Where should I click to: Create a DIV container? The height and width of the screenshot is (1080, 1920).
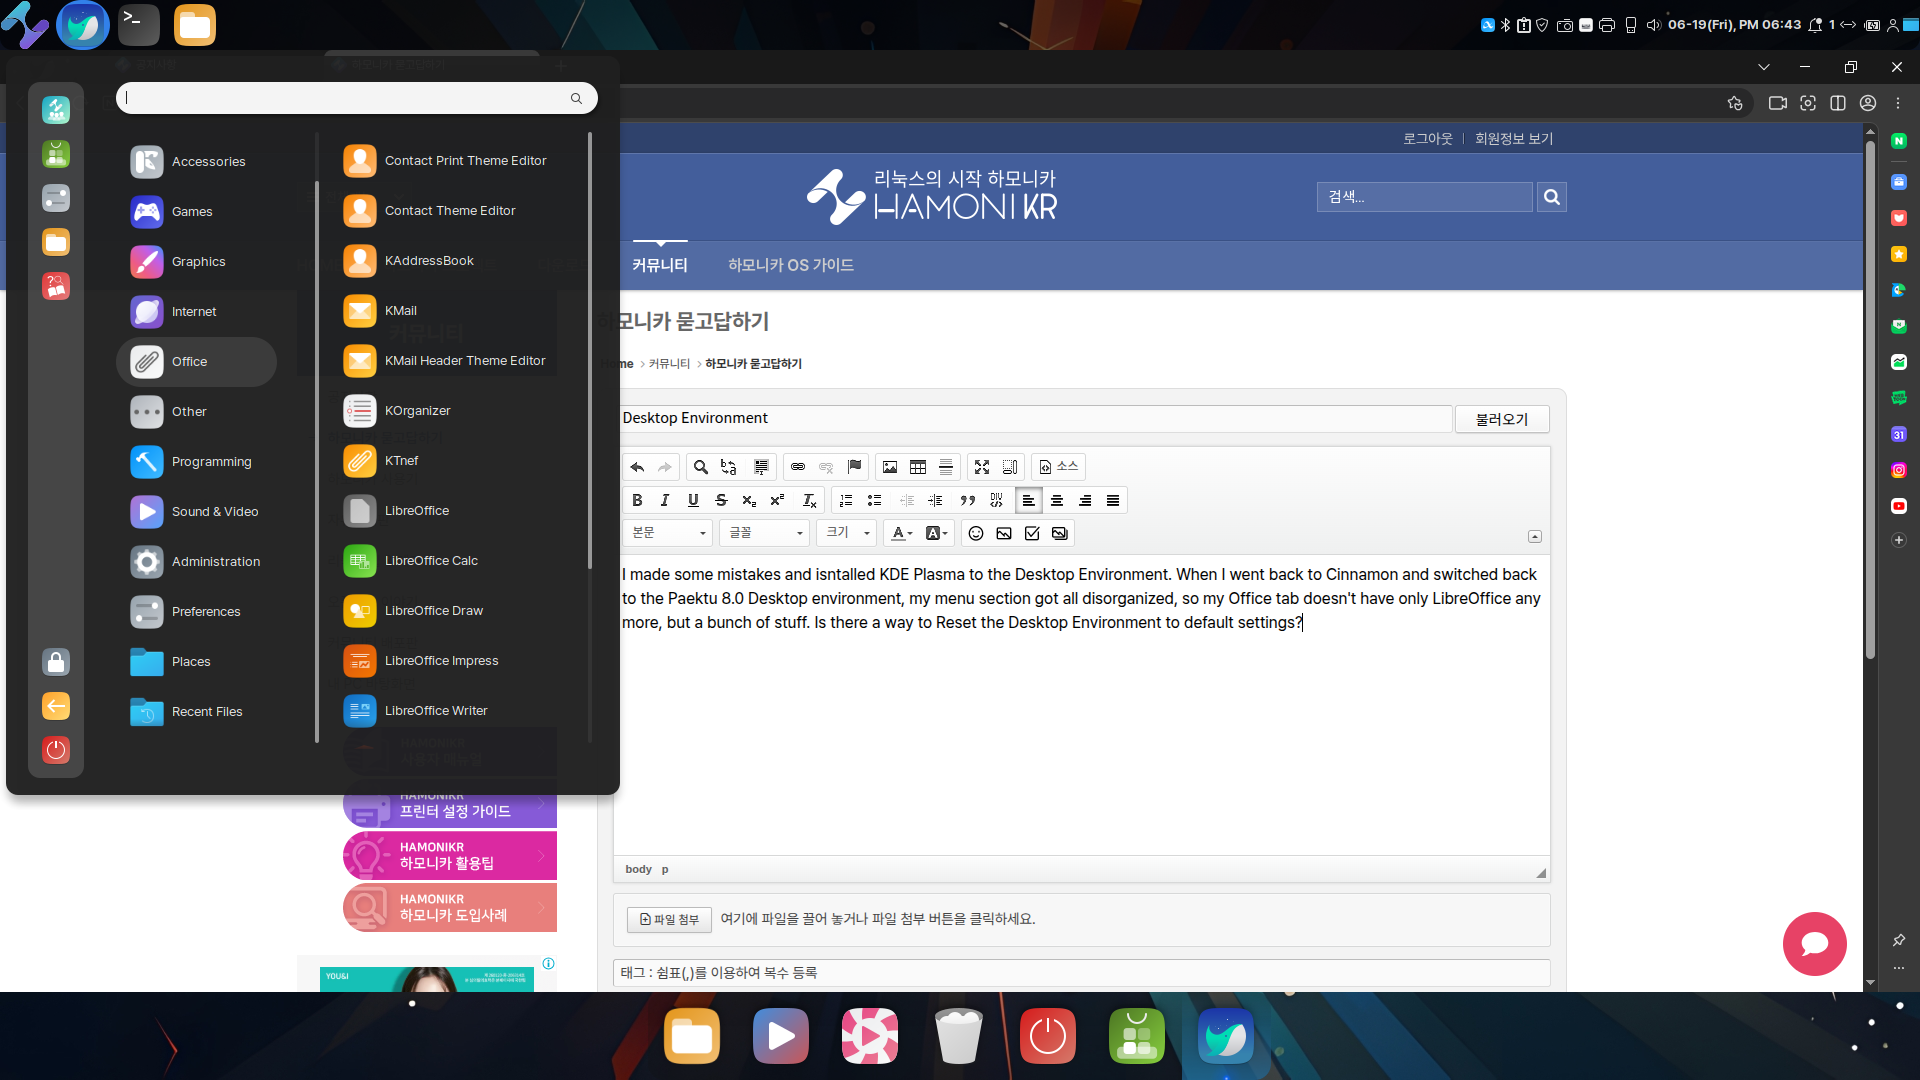pos(996,501)
